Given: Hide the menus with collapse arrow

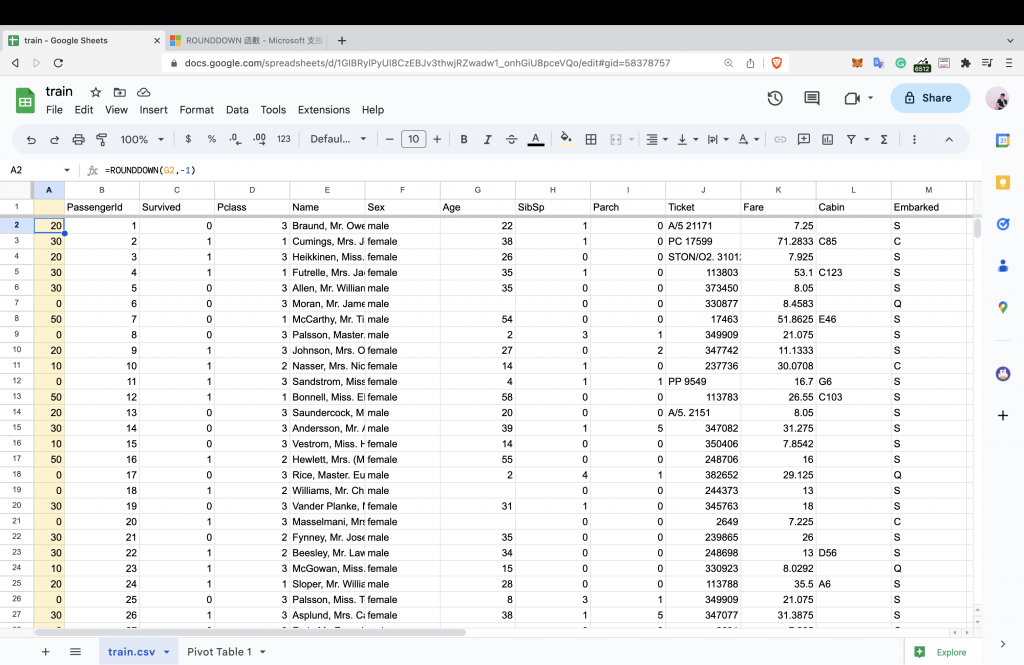Looking at the screenshot, I should click(x=949, y=139).
